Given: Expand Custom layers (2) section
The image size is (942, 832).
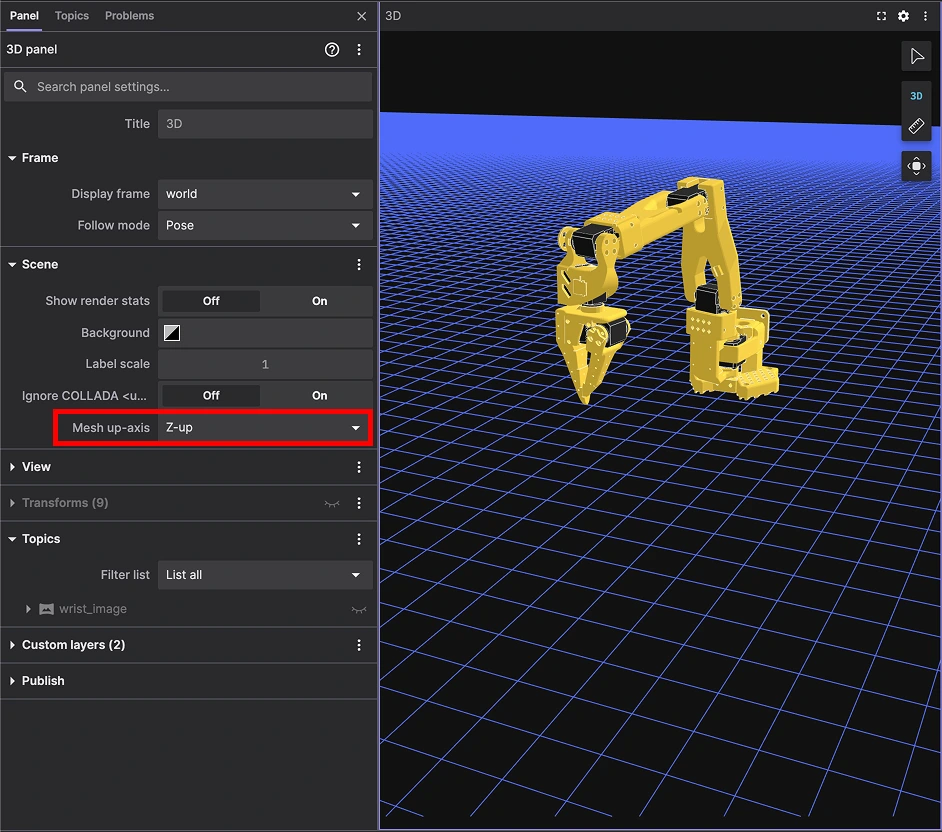Looking at the screenshot, I should tap(73, 645).
